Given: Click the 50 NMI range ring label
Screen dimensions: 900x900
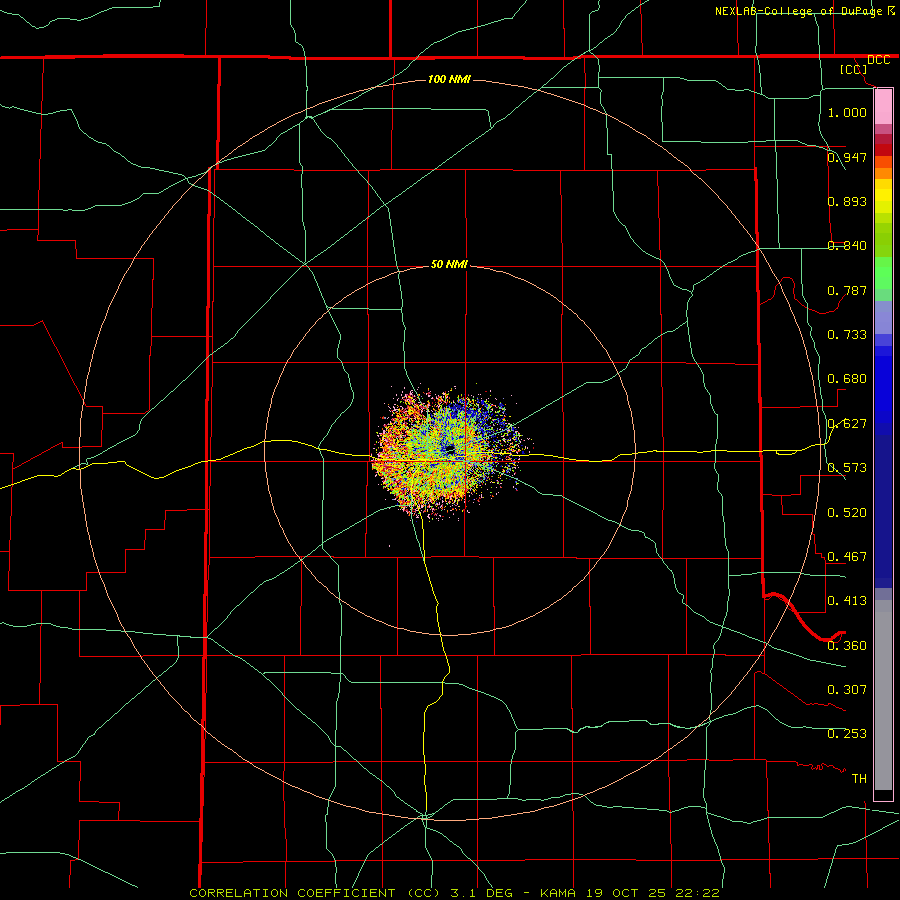Looking at the screenshot, I should 449,265.
